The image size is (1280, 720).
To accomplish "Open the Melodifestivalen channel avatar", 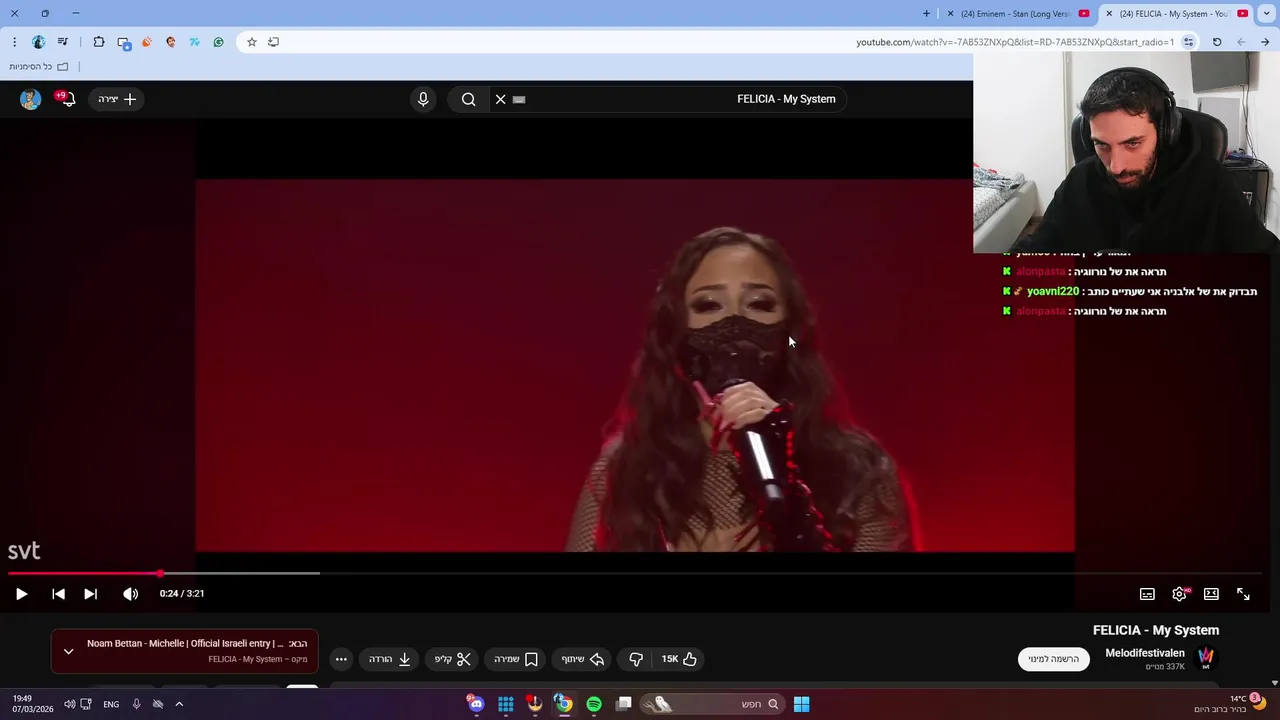I will (x=1206, y=659).
